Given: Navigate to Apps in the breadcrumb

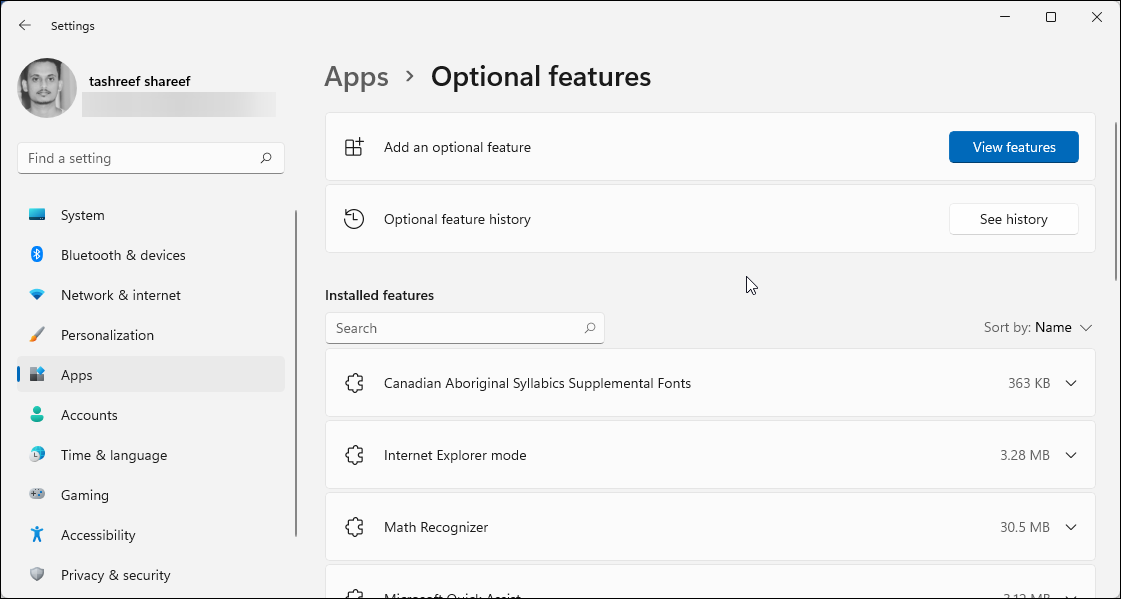Looking at the screenshot, I should point(356,77).
